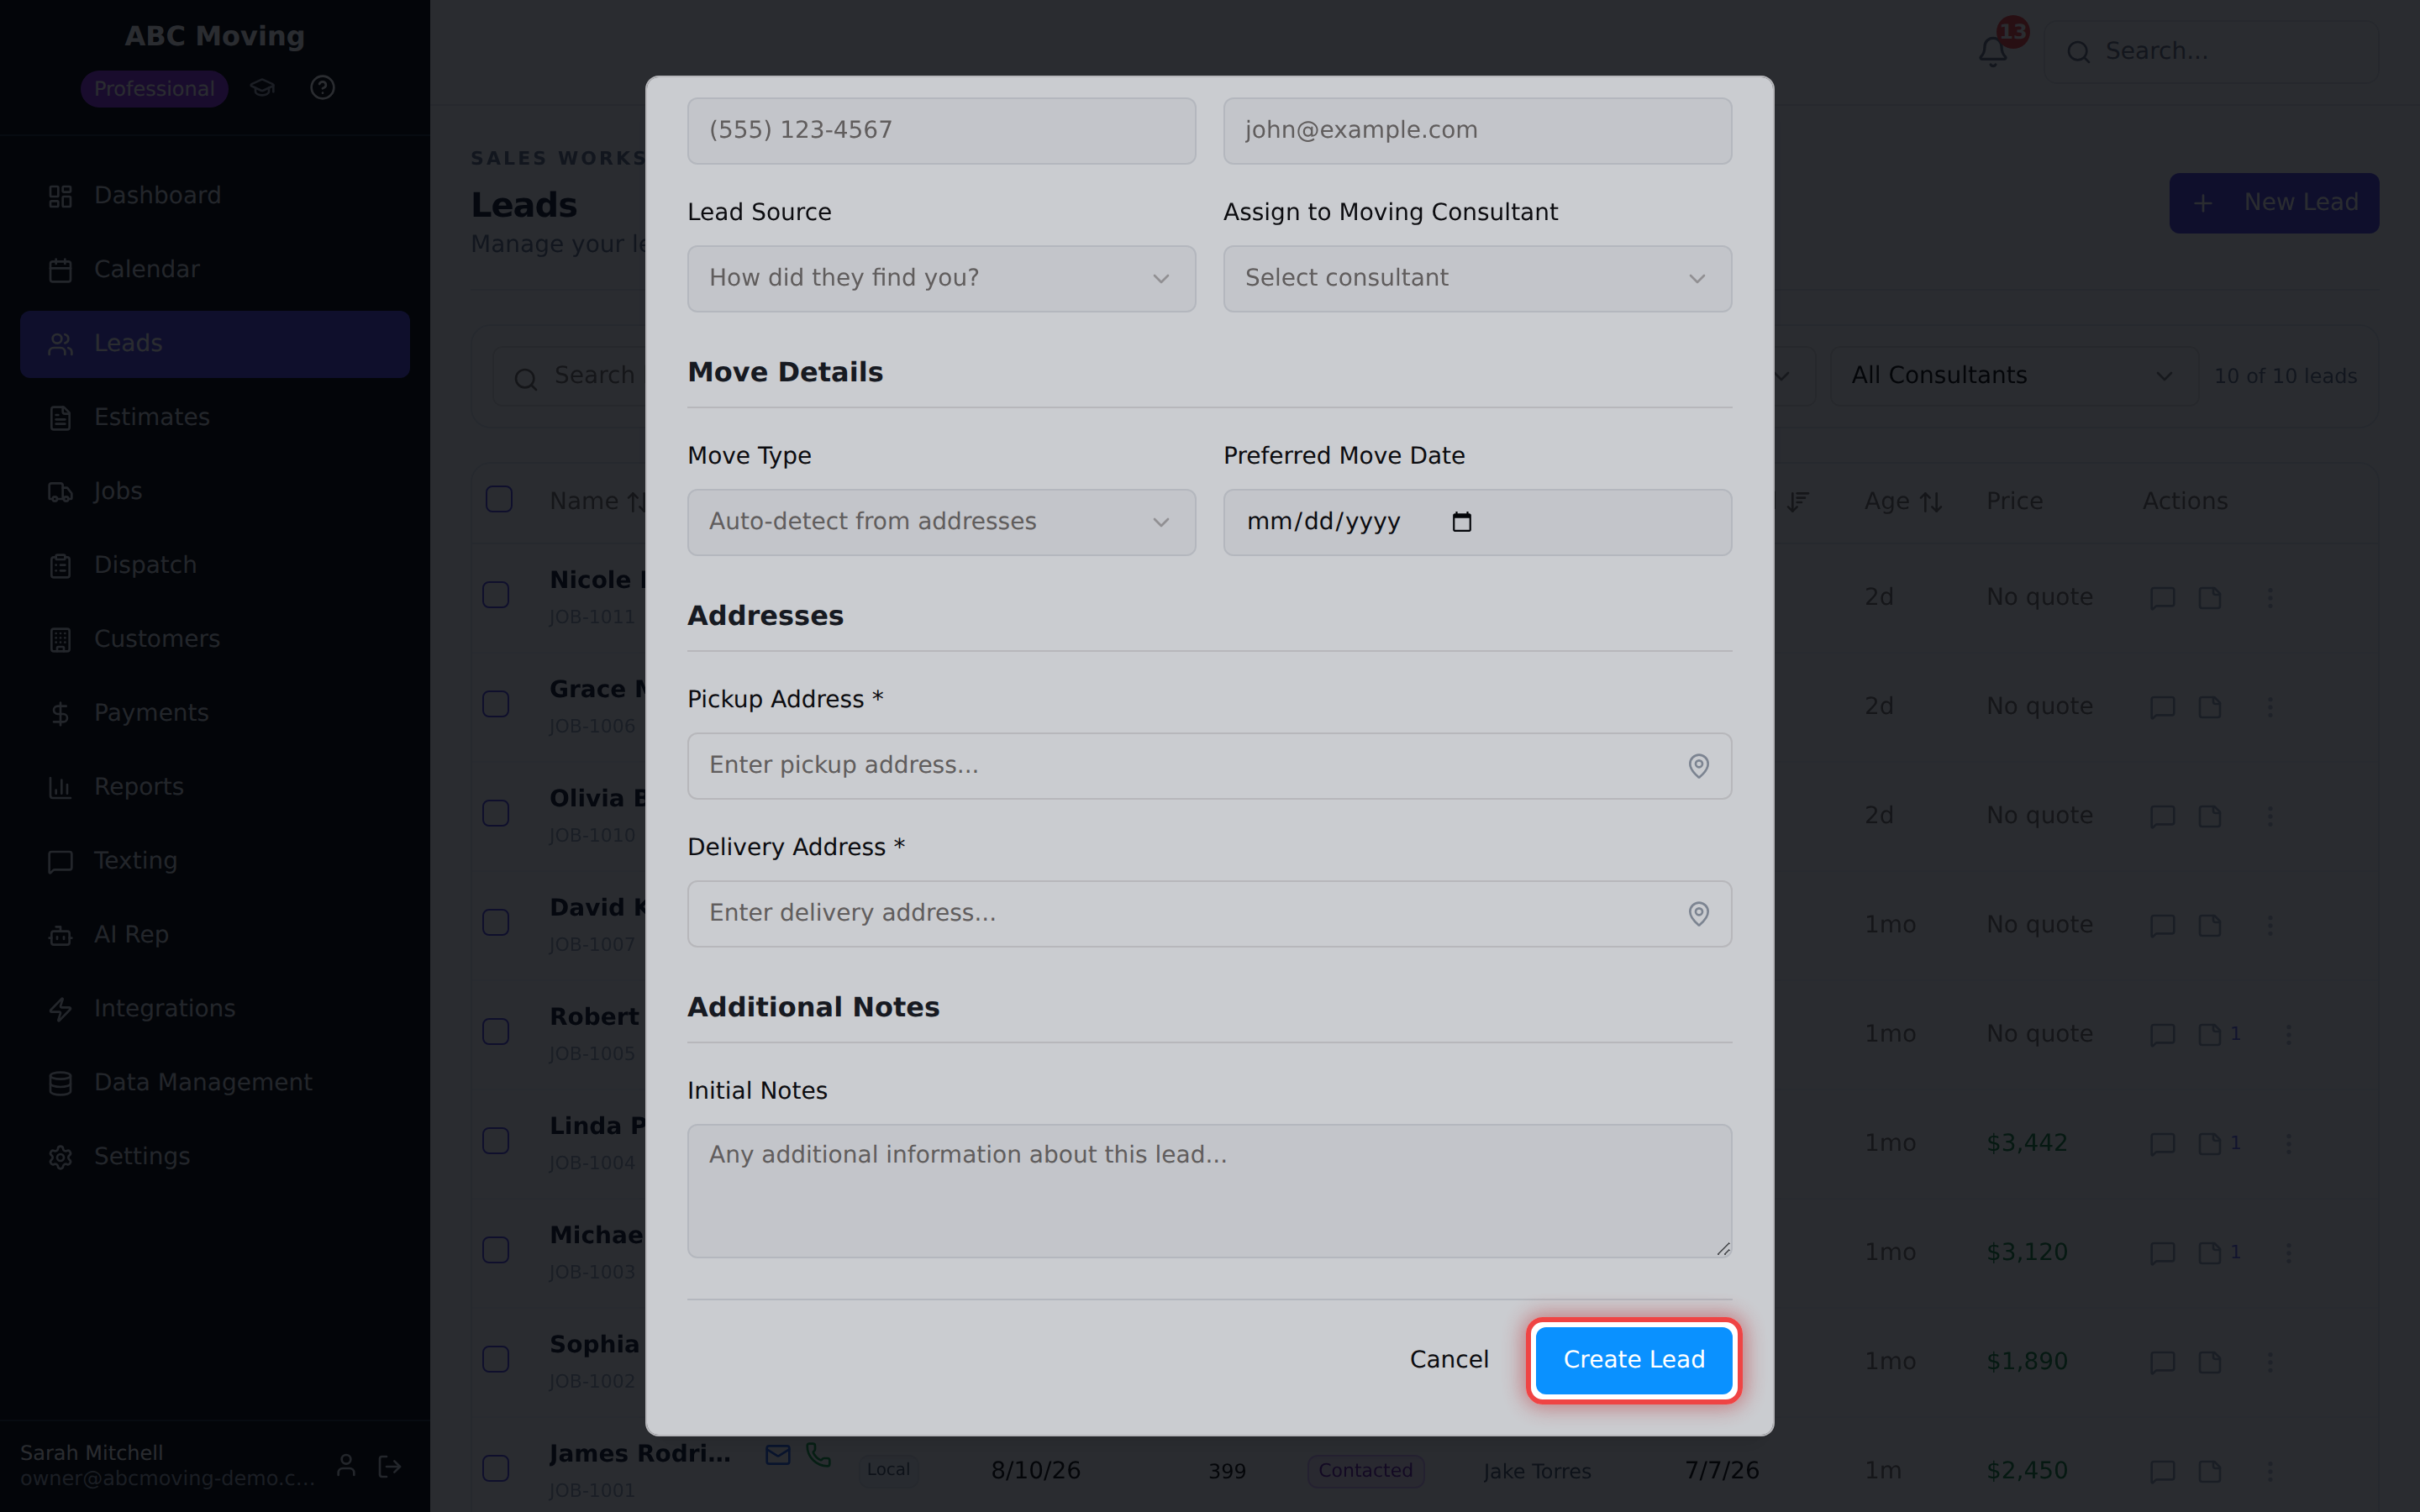Focus the Enter delivery address field

(x=1209, y=914)
